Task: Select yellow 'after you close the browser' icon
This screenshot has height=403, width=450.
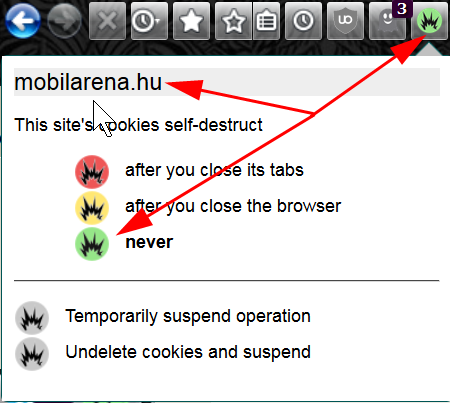Action: (x=92, y=208)
